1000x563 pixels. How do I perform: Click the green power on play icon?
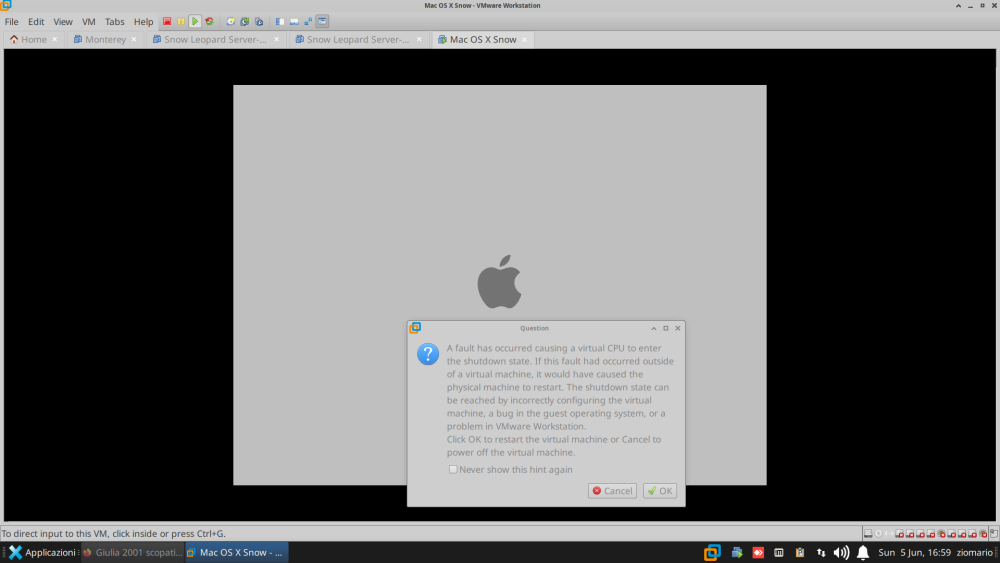(x=195, y=21)
